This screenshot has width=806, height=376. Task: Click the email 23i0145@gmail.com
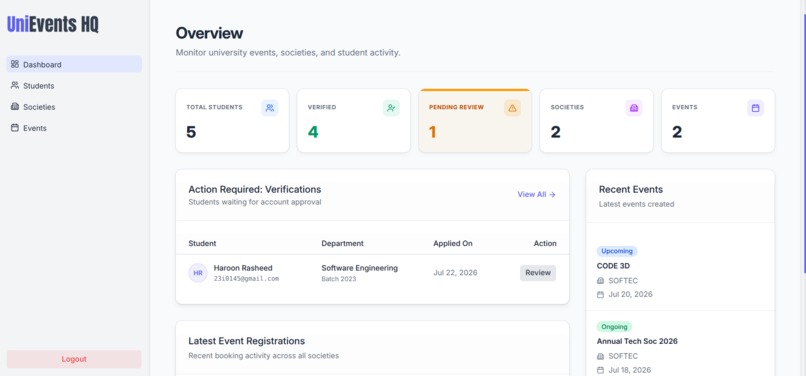[x=246, y=278]
